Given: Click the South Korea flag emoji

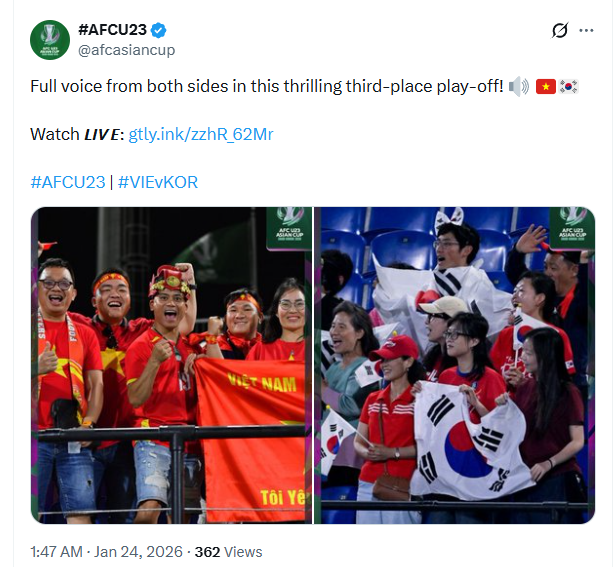Looking at the screenshot, I should pyautogui.click(x=569, y=87).
